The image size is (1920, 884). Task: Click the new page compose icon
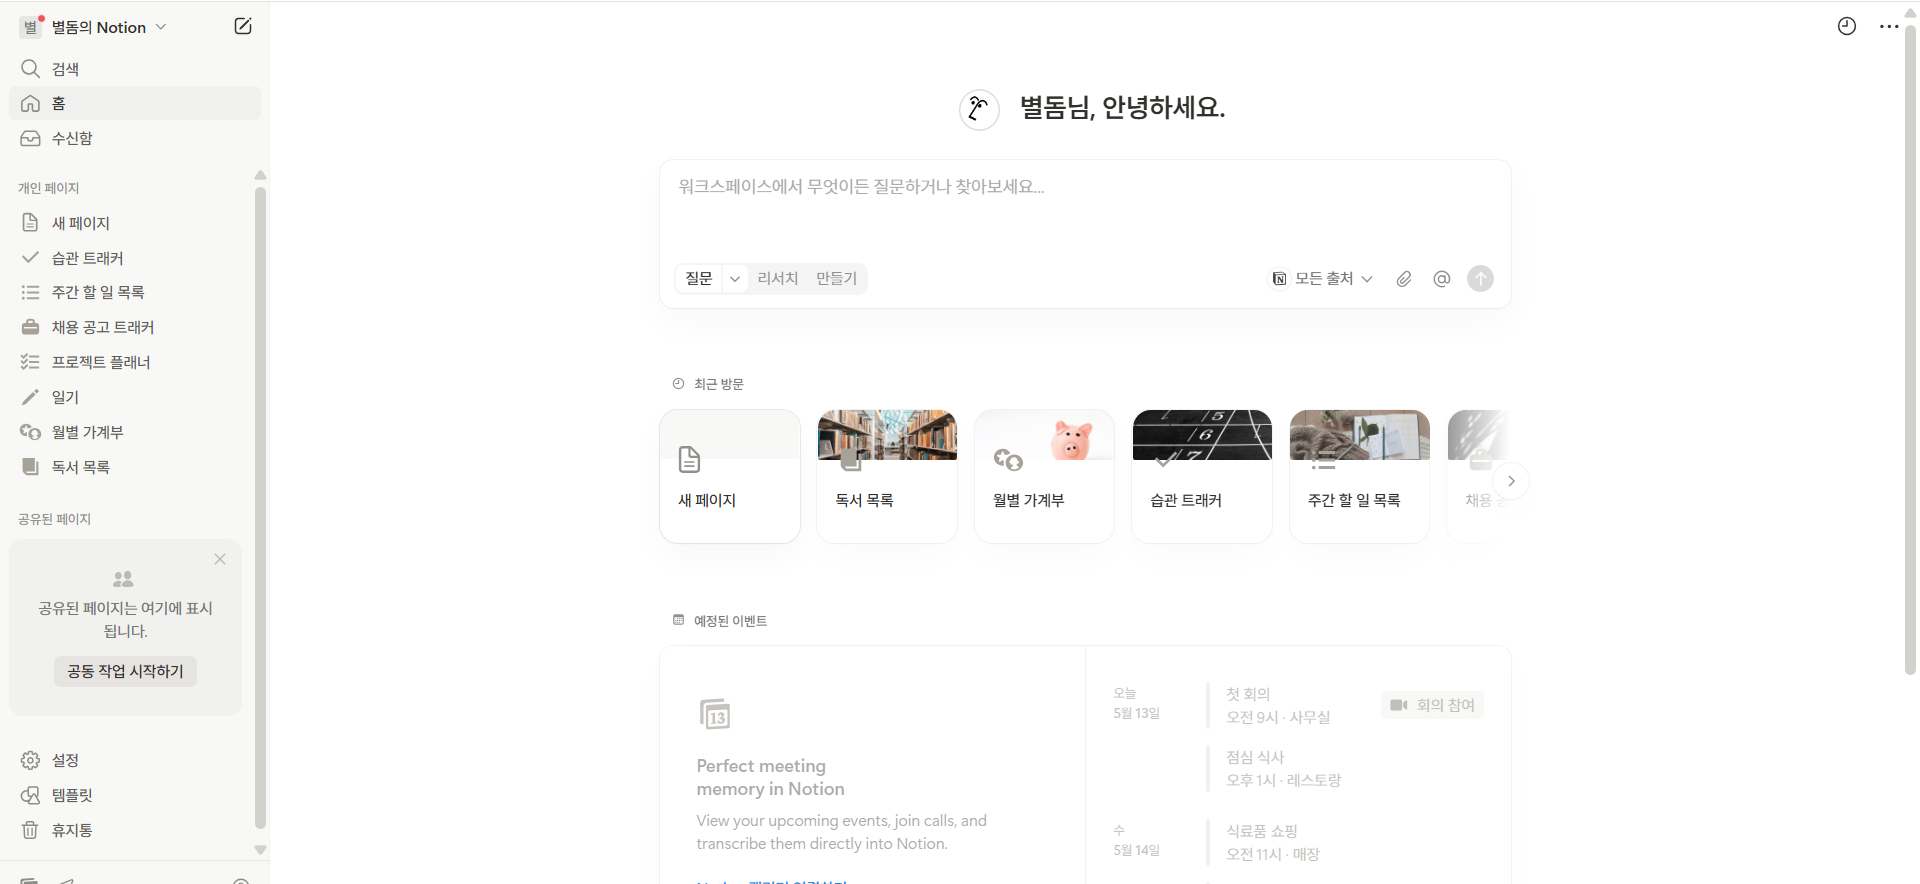[242, 26]
